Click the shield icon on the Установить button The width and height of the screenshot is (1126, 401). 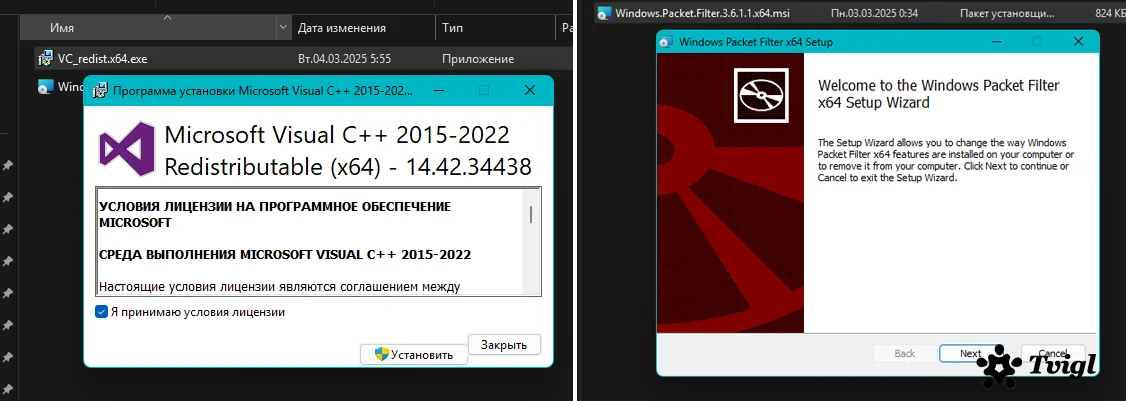tap(381, 354)
